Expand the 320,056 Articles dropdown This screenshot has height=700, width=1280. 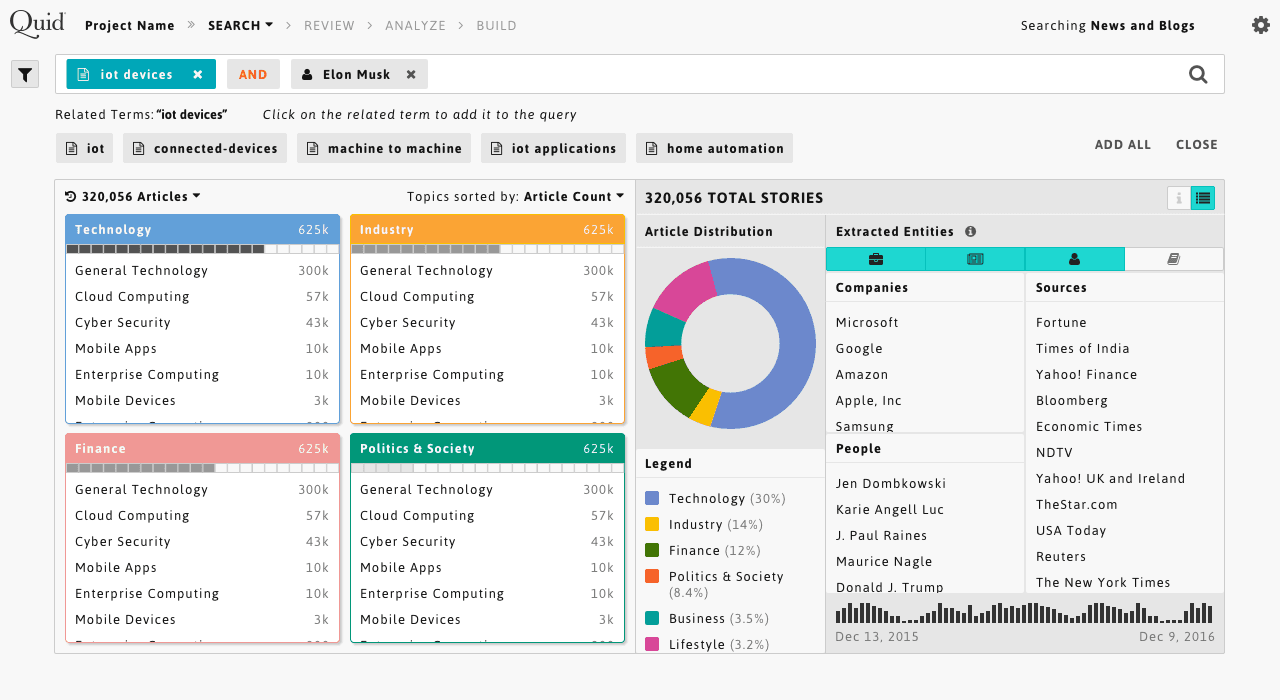(141, 197)
